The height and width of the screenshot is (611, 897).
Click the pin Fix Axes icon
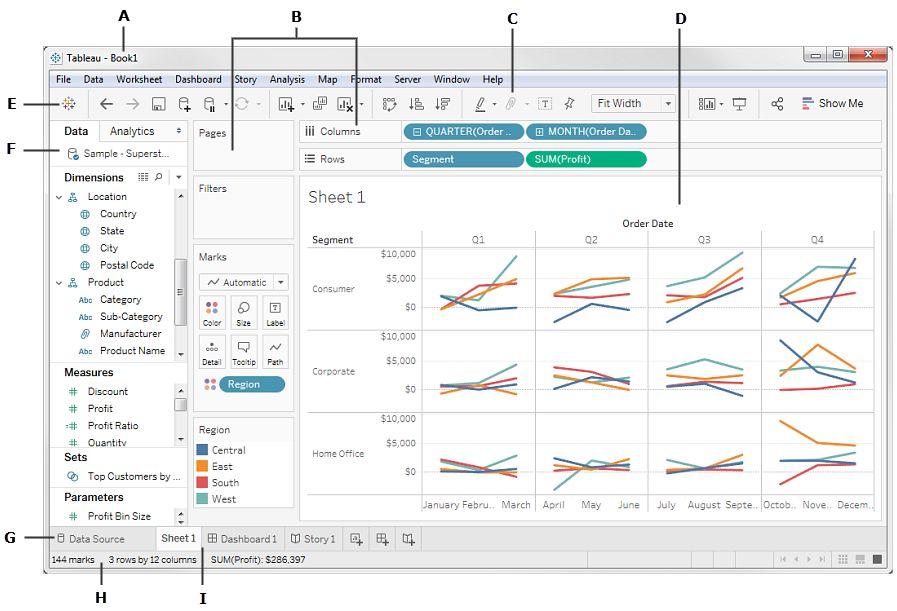(x=569, y=104)
